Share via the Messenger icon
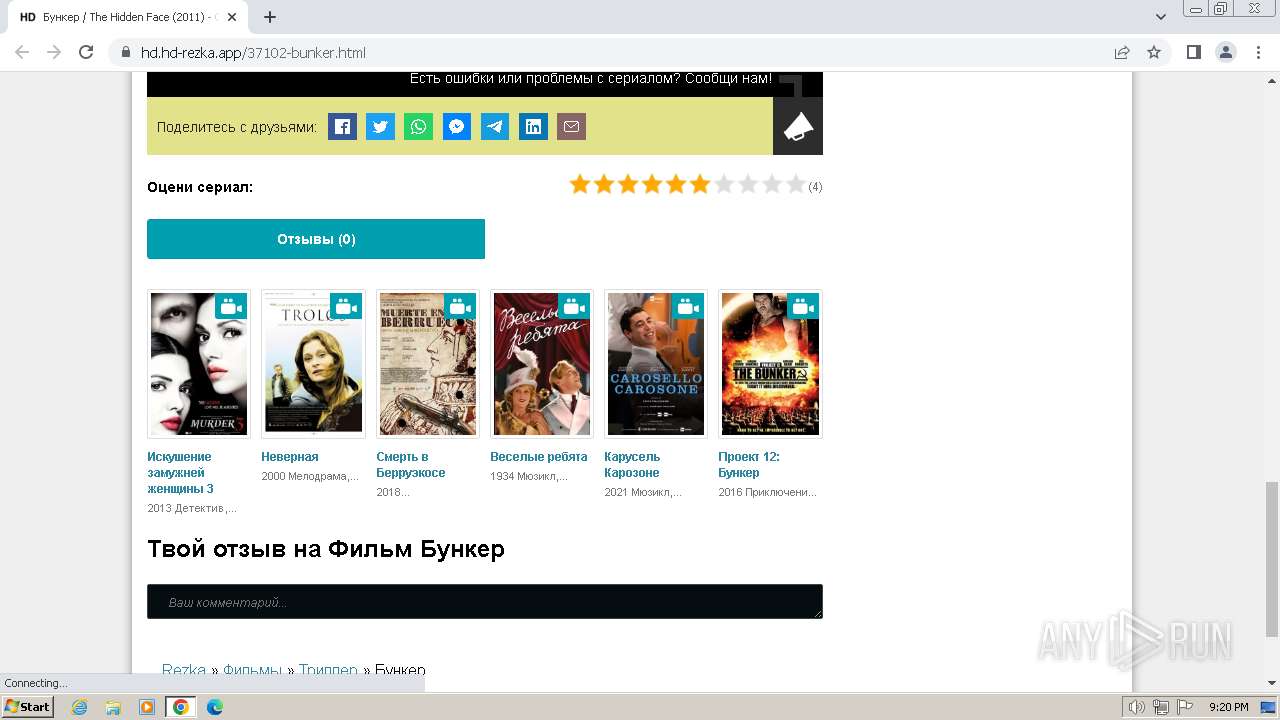The height and width of the screenshot is (720, 1280). coord(457,126)
